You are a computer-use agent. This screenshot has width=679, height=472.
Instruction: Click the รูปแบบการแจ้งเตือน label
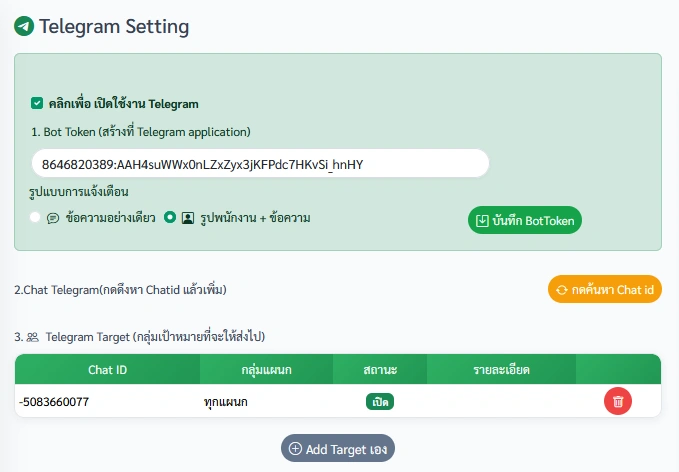click(x=79, y=192)
